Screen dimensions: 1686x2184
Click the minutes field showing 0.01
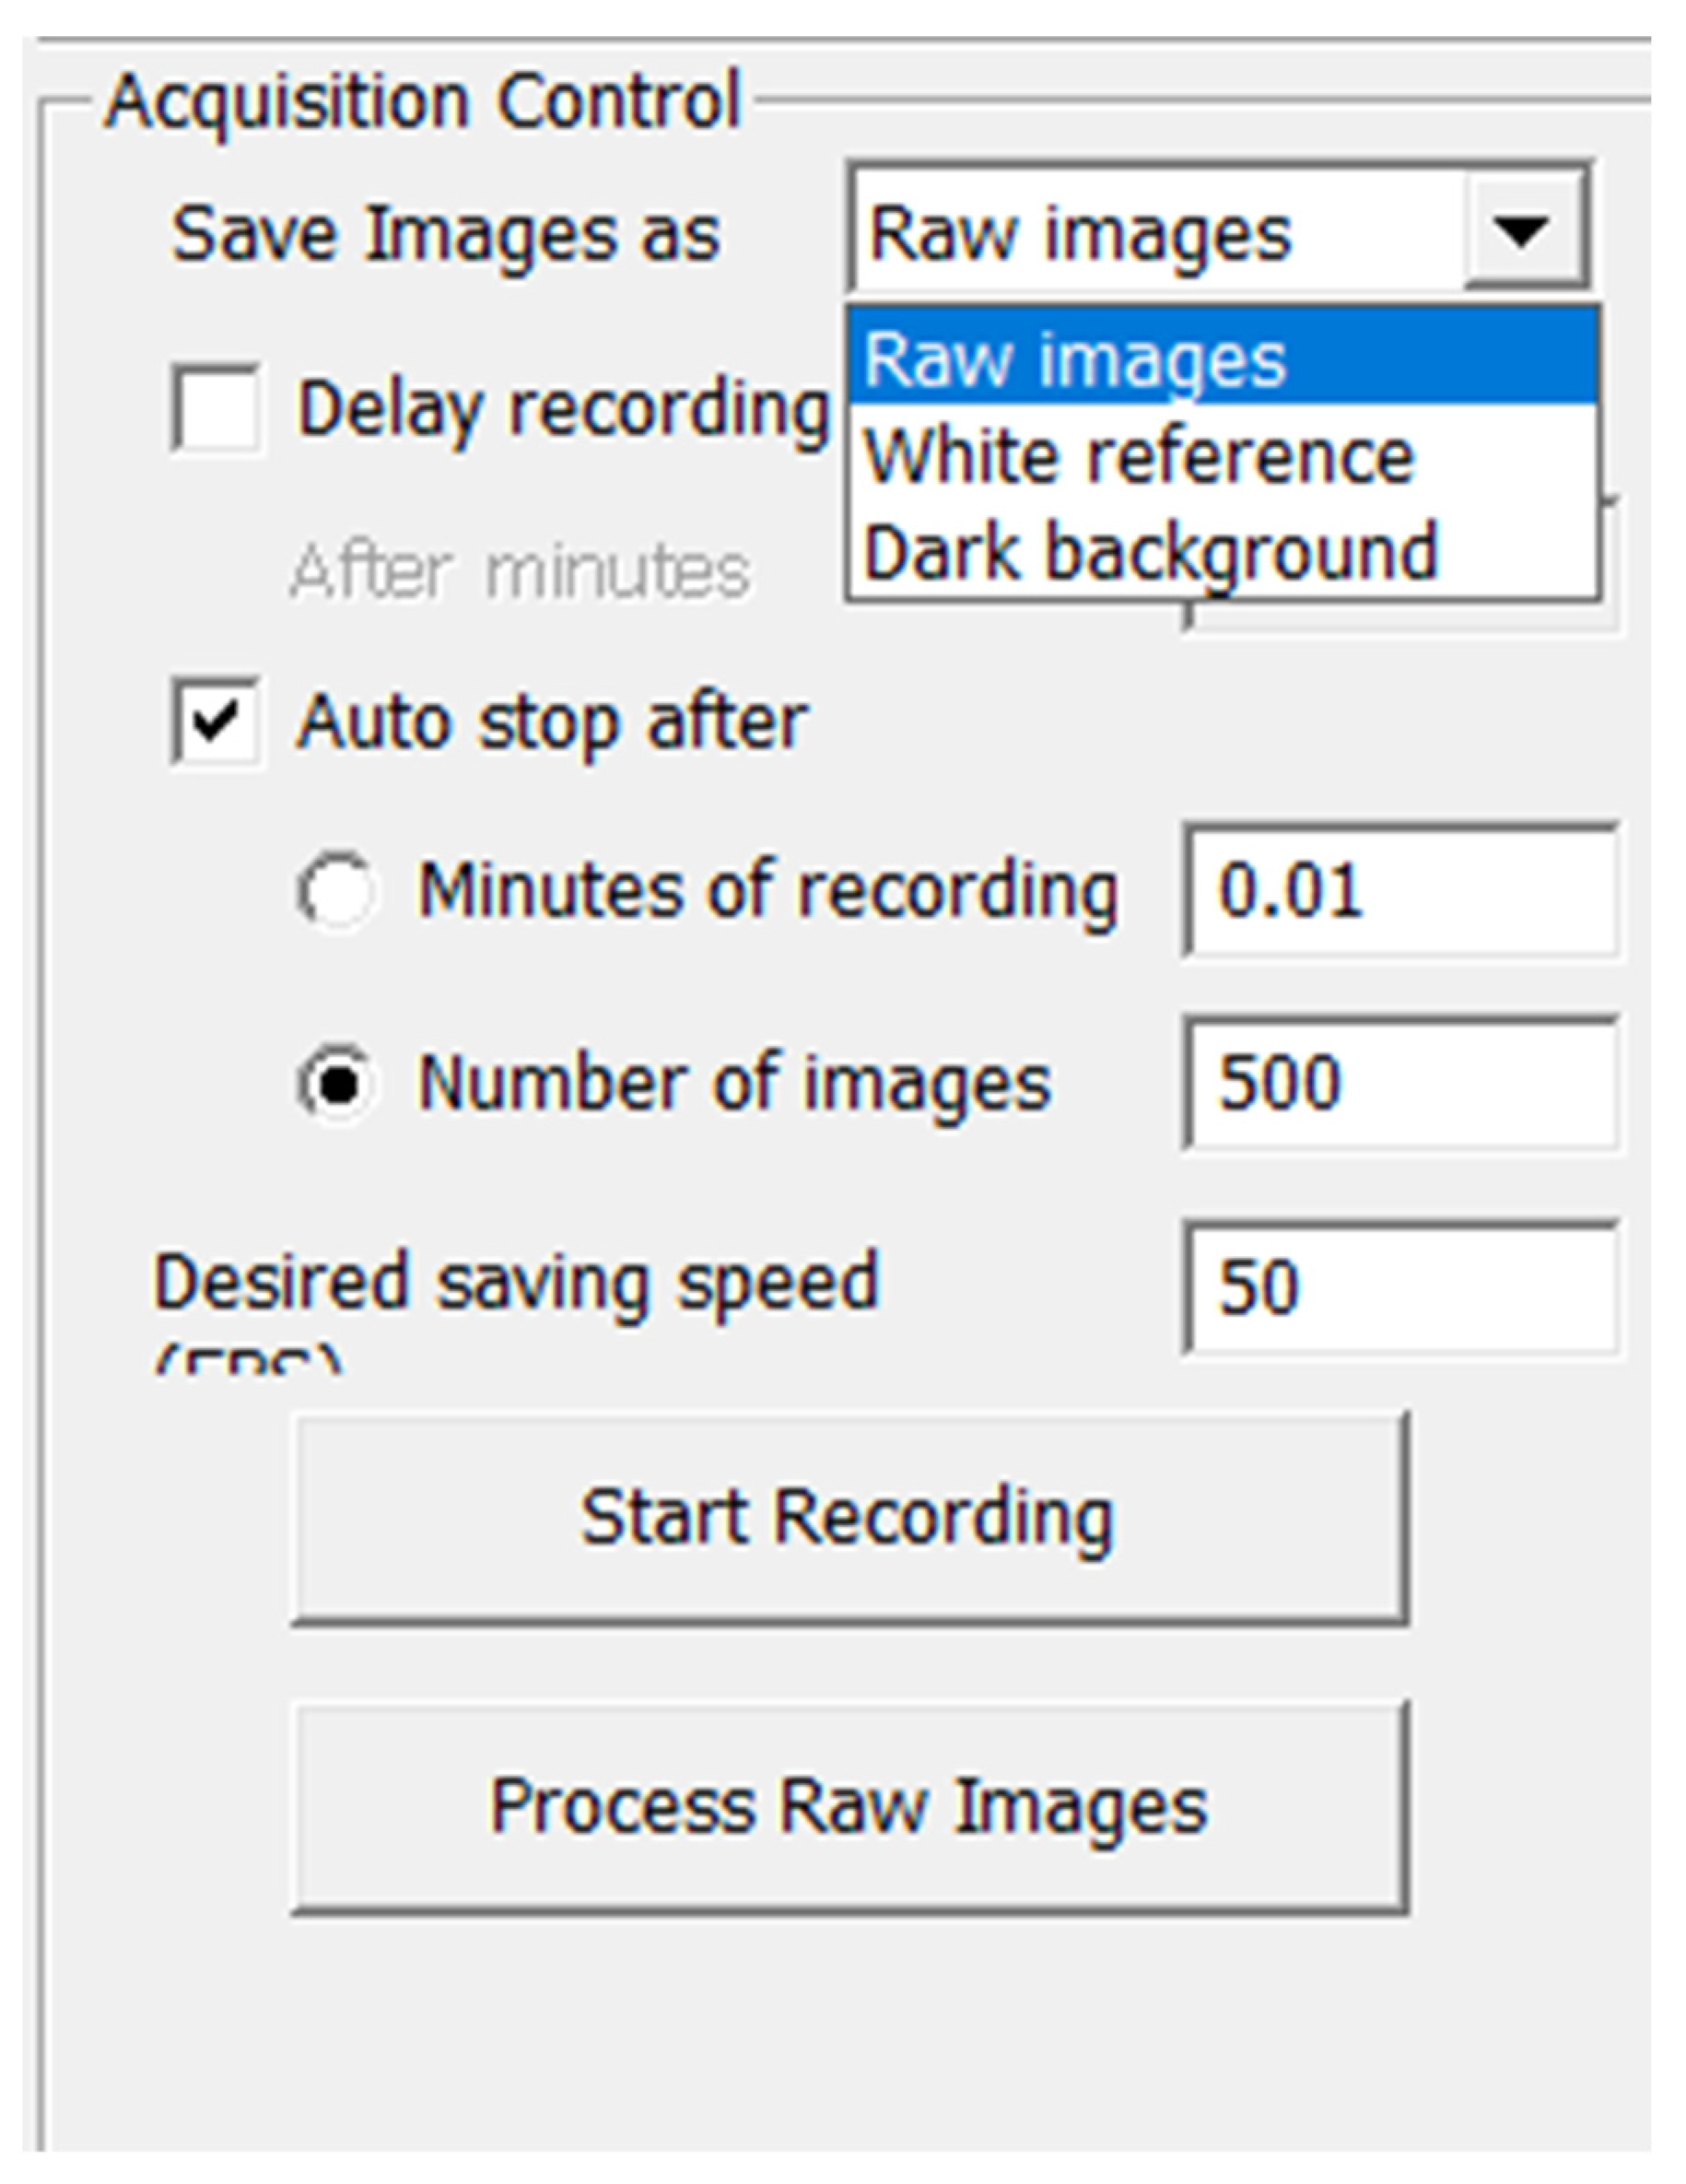pos(1400,889)
